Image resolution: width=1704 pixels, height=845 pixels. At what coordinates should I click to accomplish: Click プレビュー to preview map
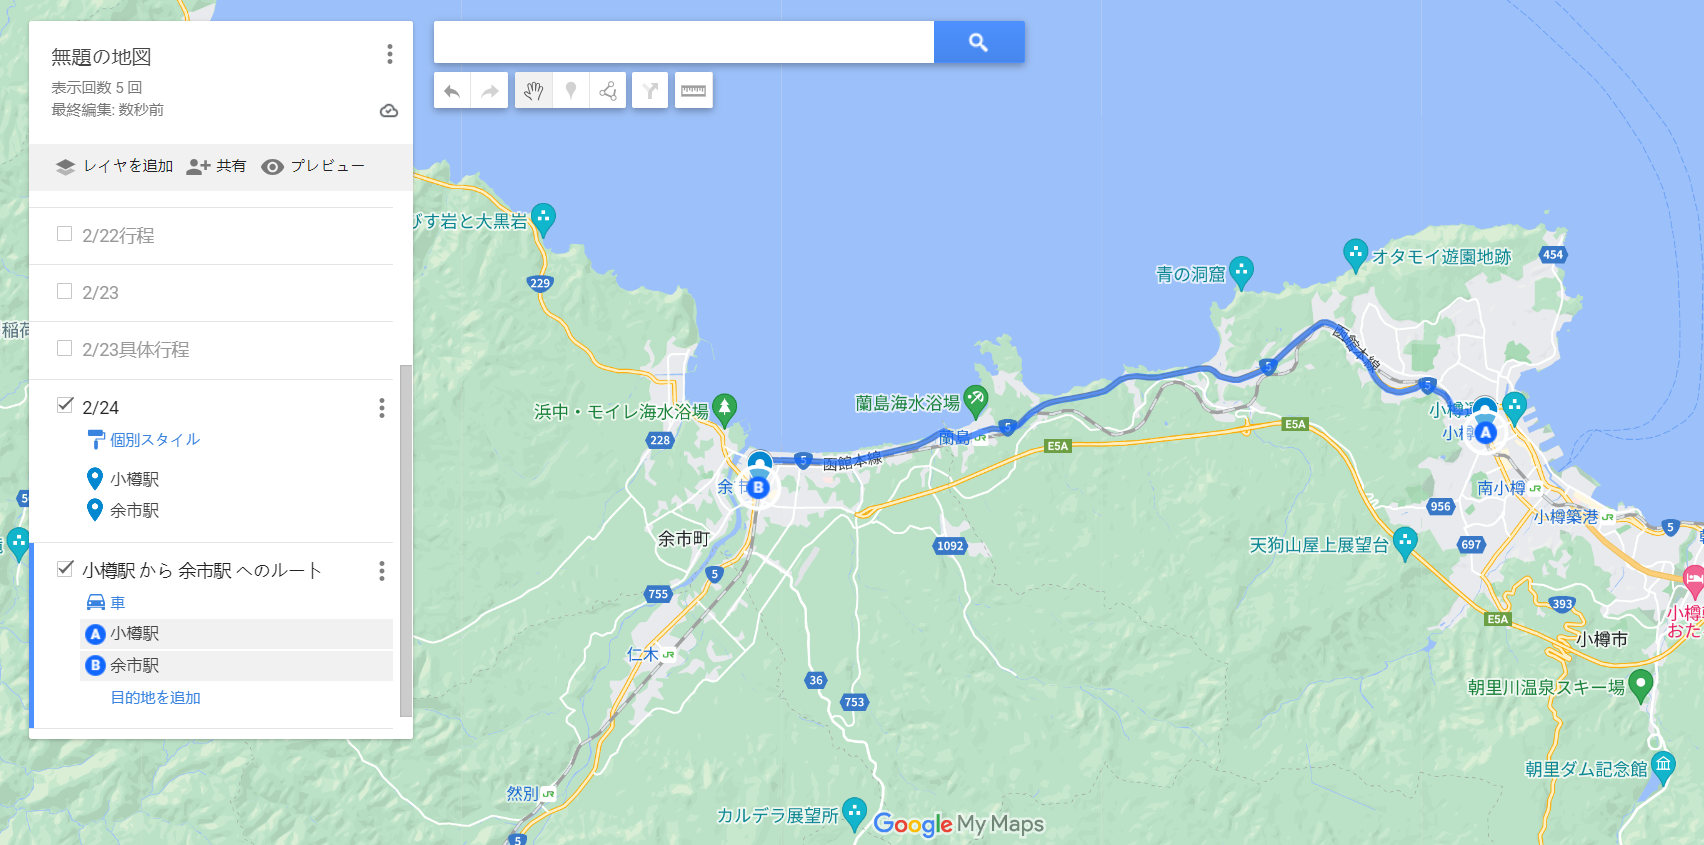tap(313, 166)
